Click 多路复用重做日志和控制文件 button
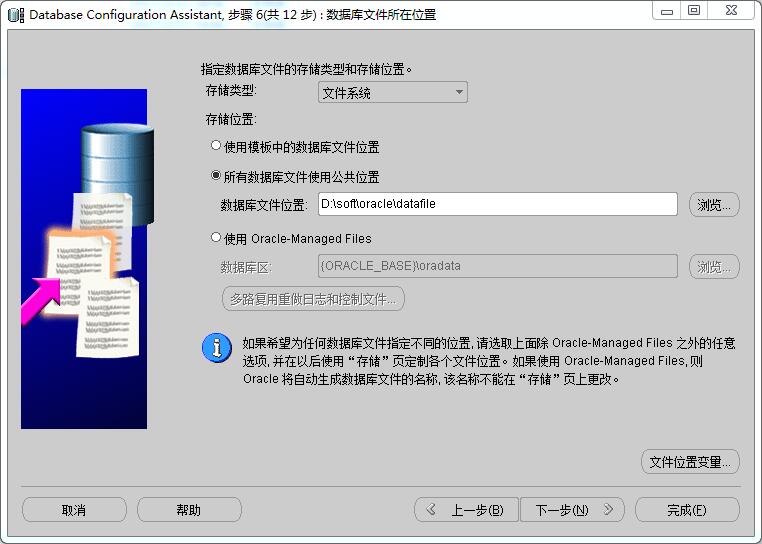This screenshot has height=544, width=762. [x=313, y=298]
